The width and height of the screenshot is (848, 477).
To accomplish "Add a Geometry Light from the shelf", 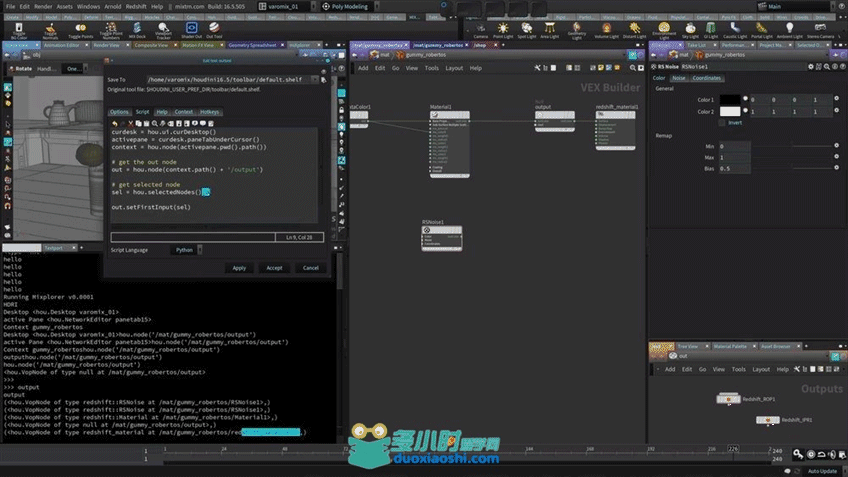I will coord(577,31).
